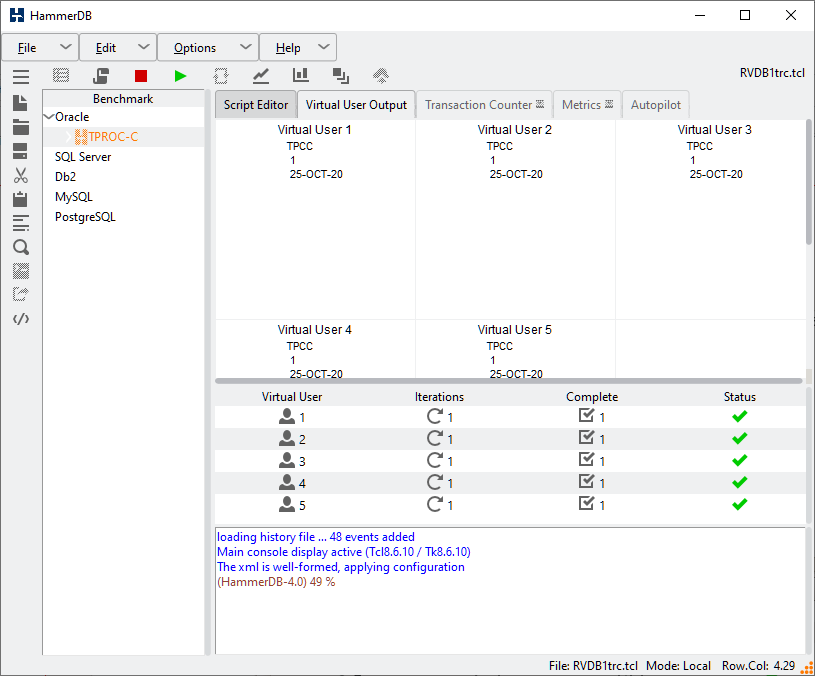Click the magnifying glass search icon
The height and width of the screenshot is (676, 815).
tap(21, 247)
